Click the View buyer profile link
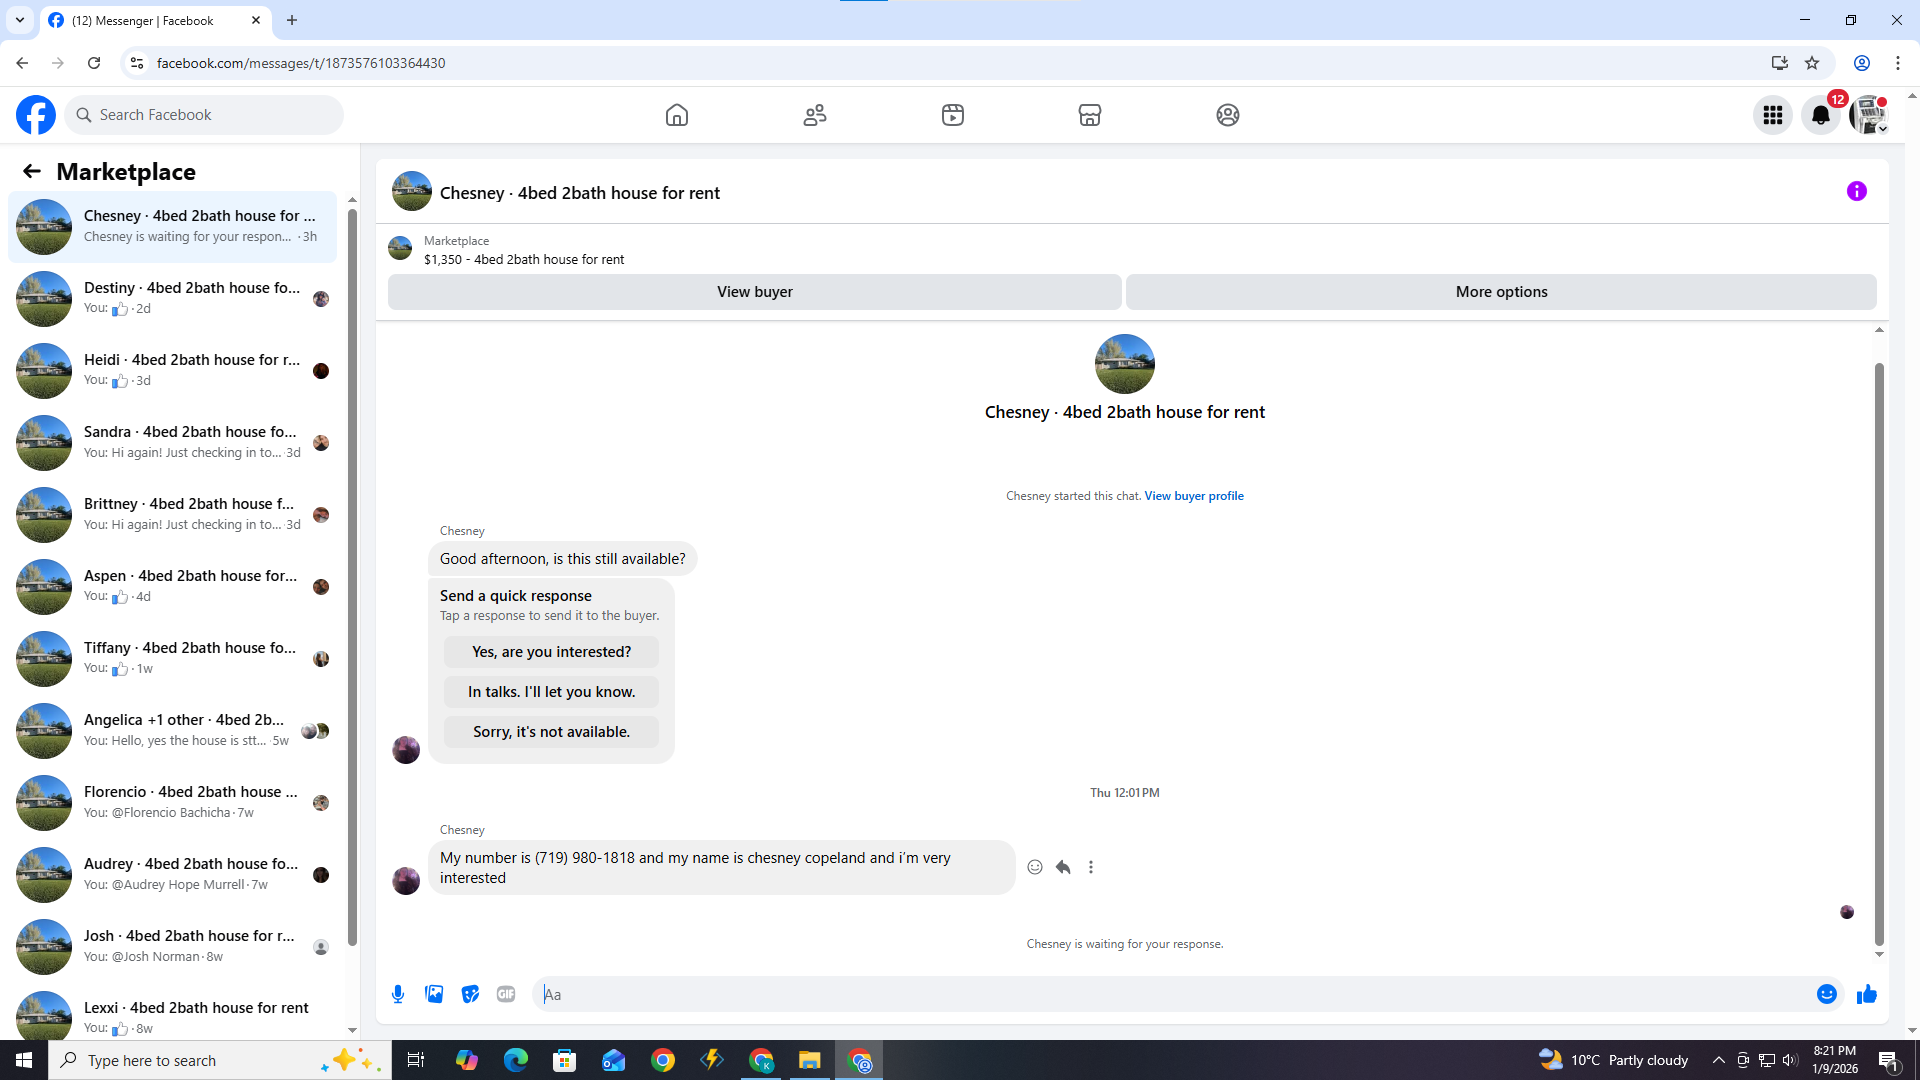The image size is (1920, 1080). [1193, 496]
